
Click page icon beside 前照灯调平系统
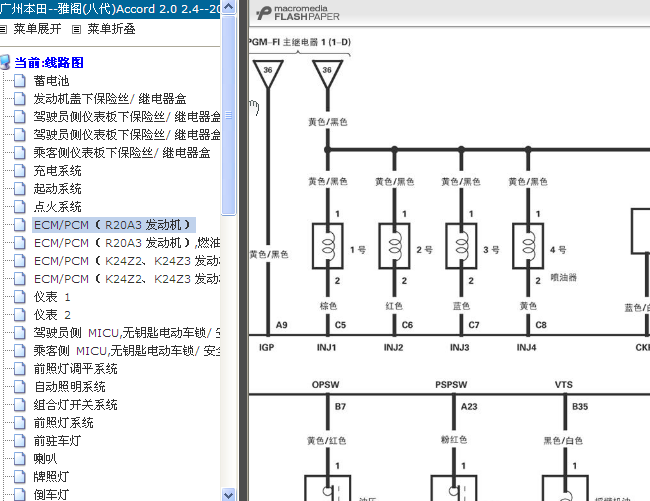(x=19, y=368)
